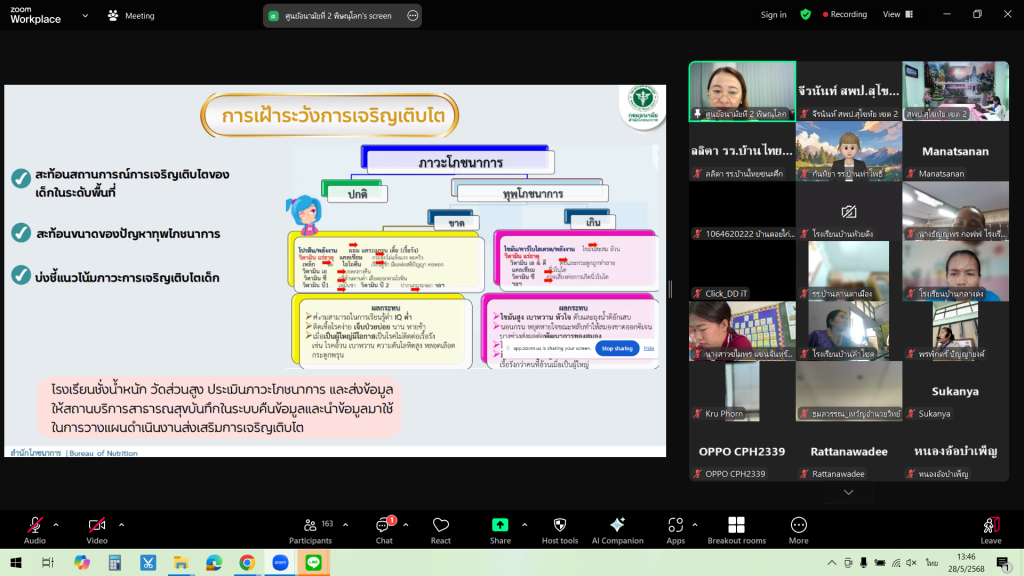
Task: Click the panel divider handle beside the gallery
Action: (670, 289)
